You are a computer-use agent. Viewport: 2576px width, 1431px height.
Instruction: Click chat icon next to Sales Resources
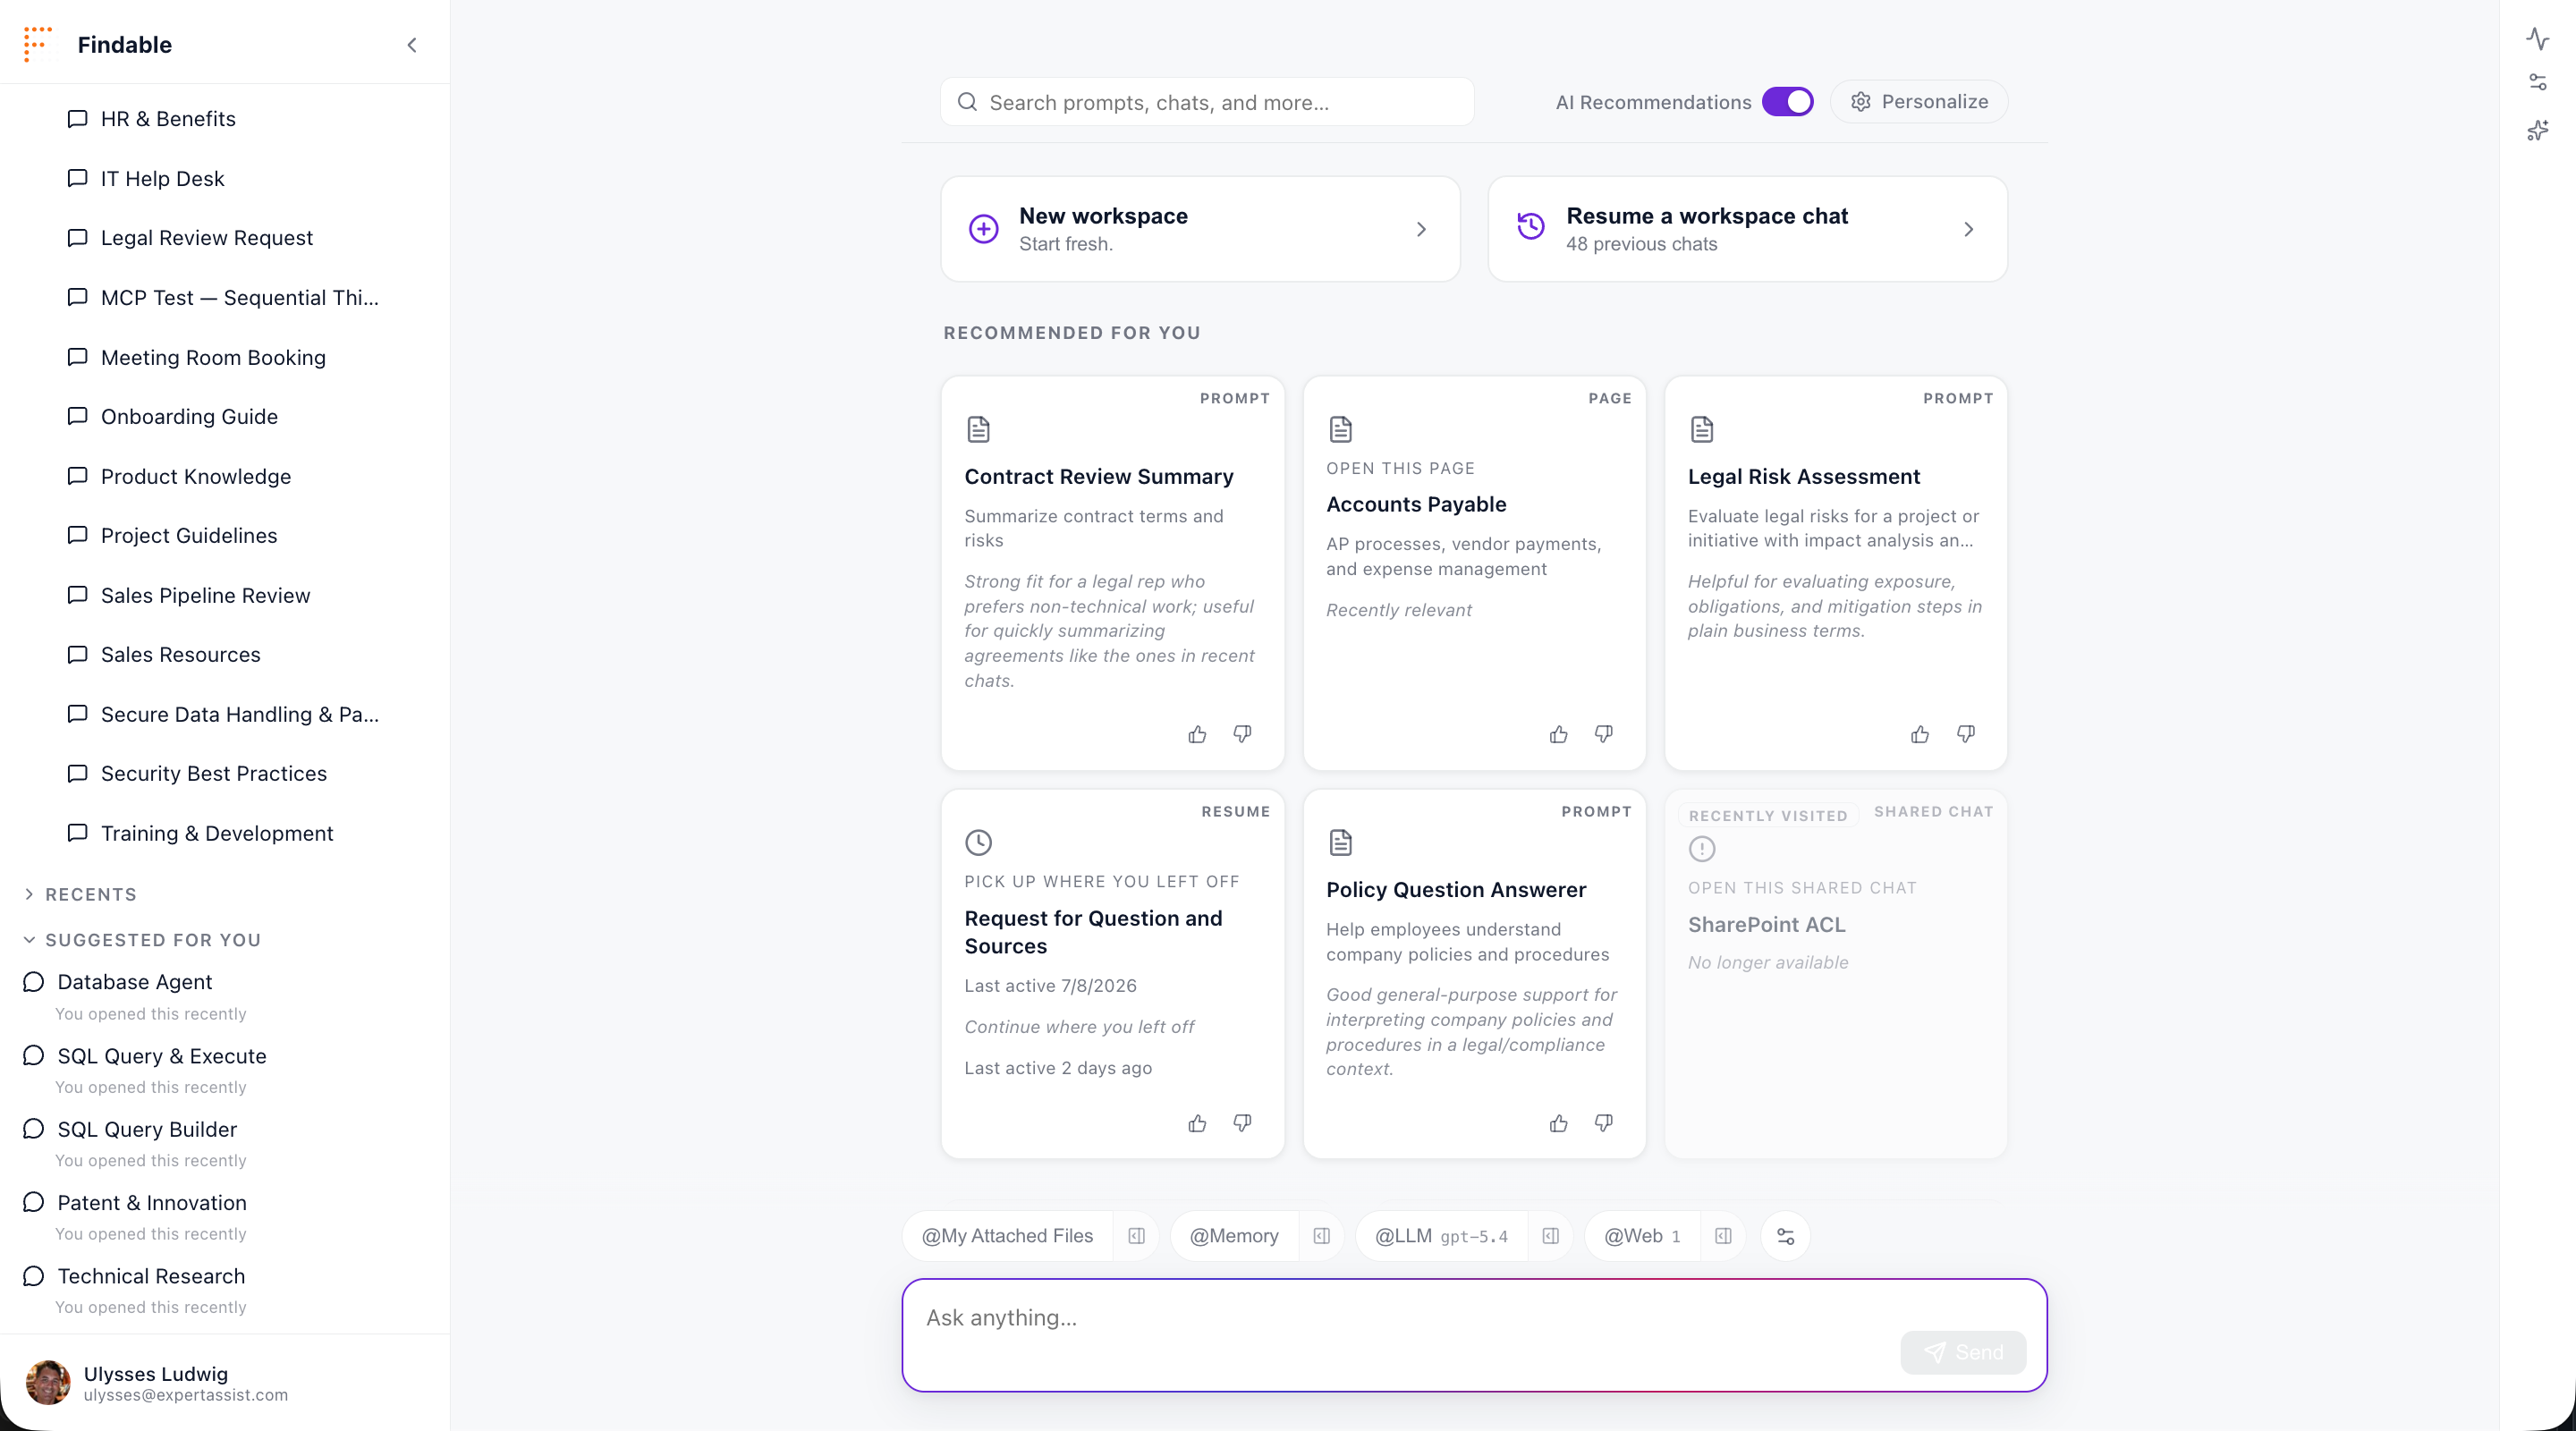point(77,654)
